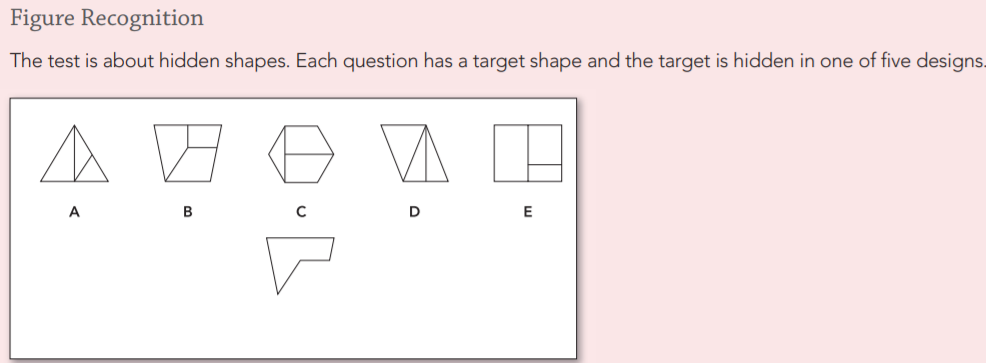Image resolution: width=986 pixels, height=363 pixels.
Task: Click answer label D
Action: tap(414, 212)
